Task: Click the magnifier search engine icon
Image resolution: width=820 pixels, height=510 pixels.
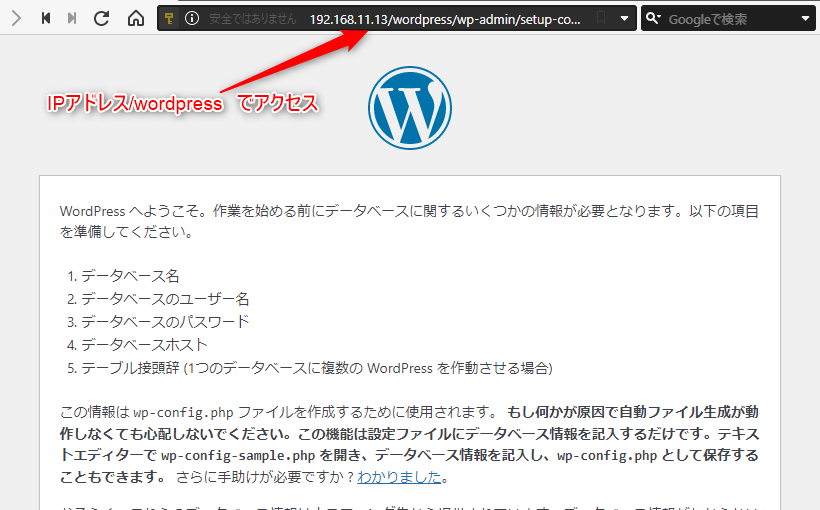Action: pyautogui.click(x=654, y=19)
